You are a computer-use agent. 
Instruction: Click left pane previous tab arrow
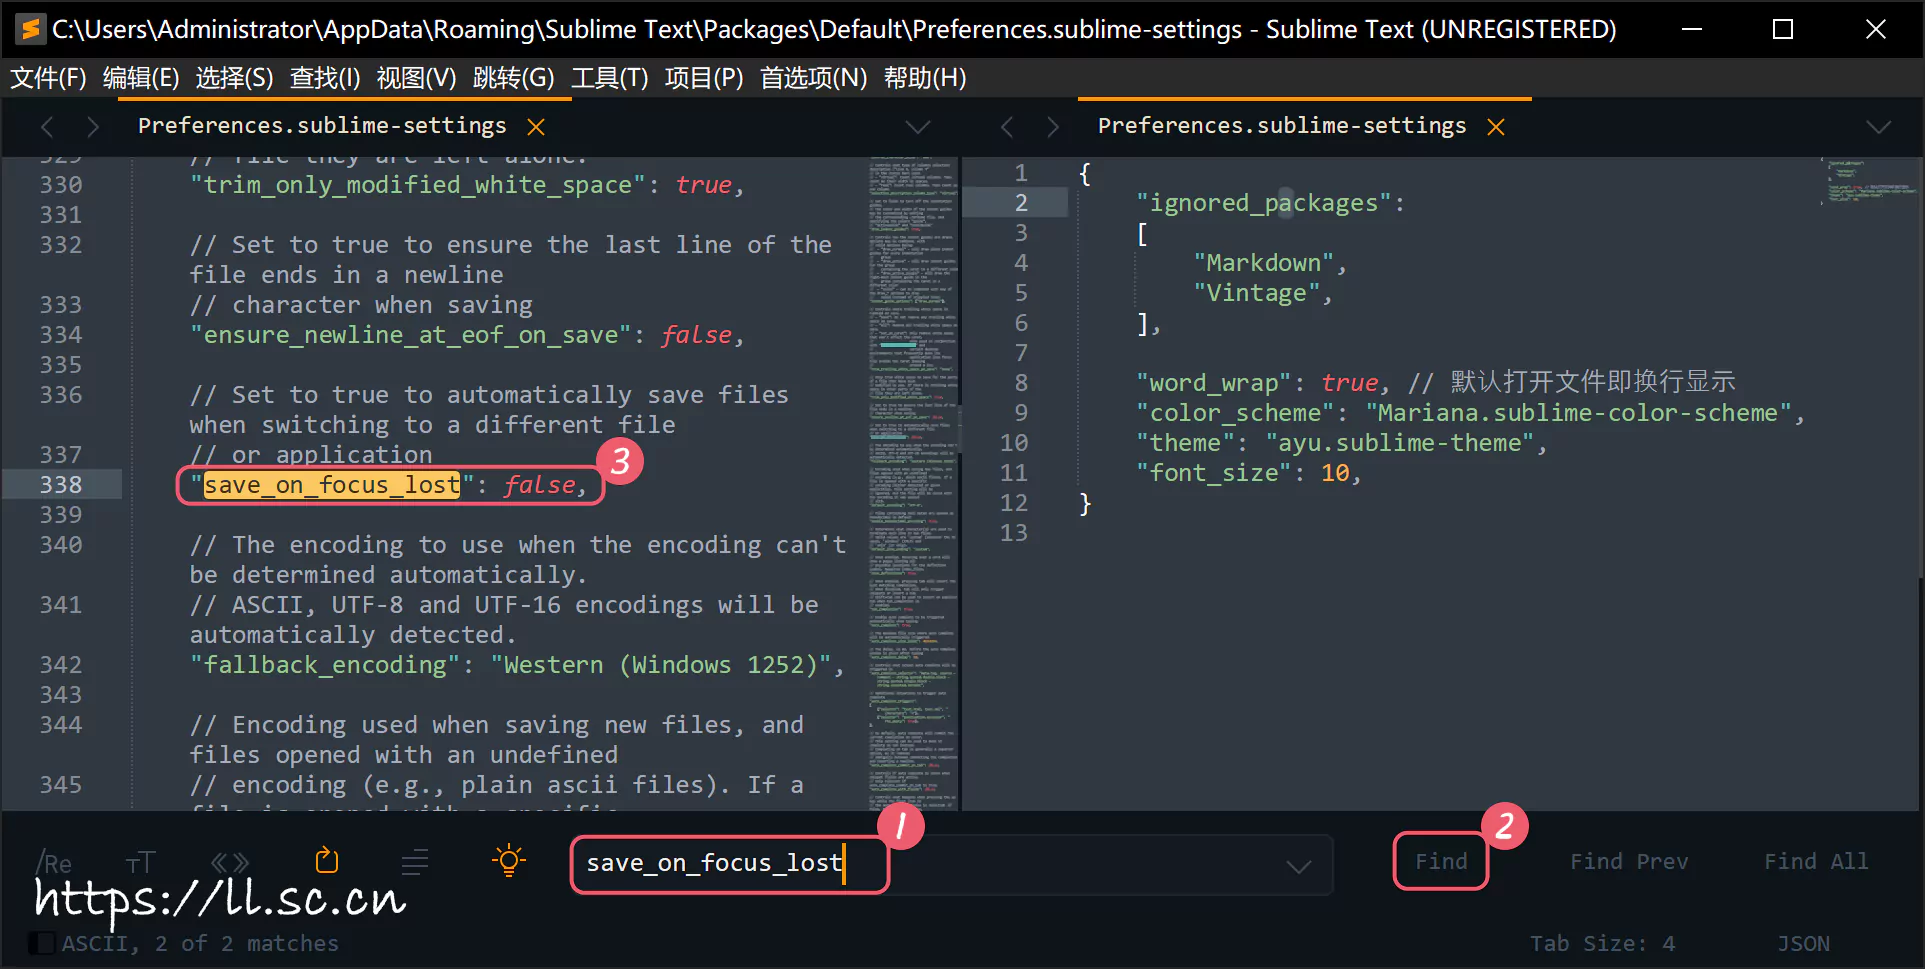click(47, 127)
